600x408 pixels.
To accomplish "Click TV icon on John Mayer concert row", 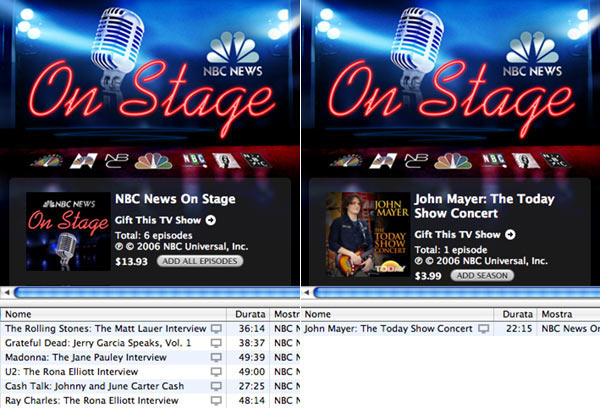I will click(484, 329).
